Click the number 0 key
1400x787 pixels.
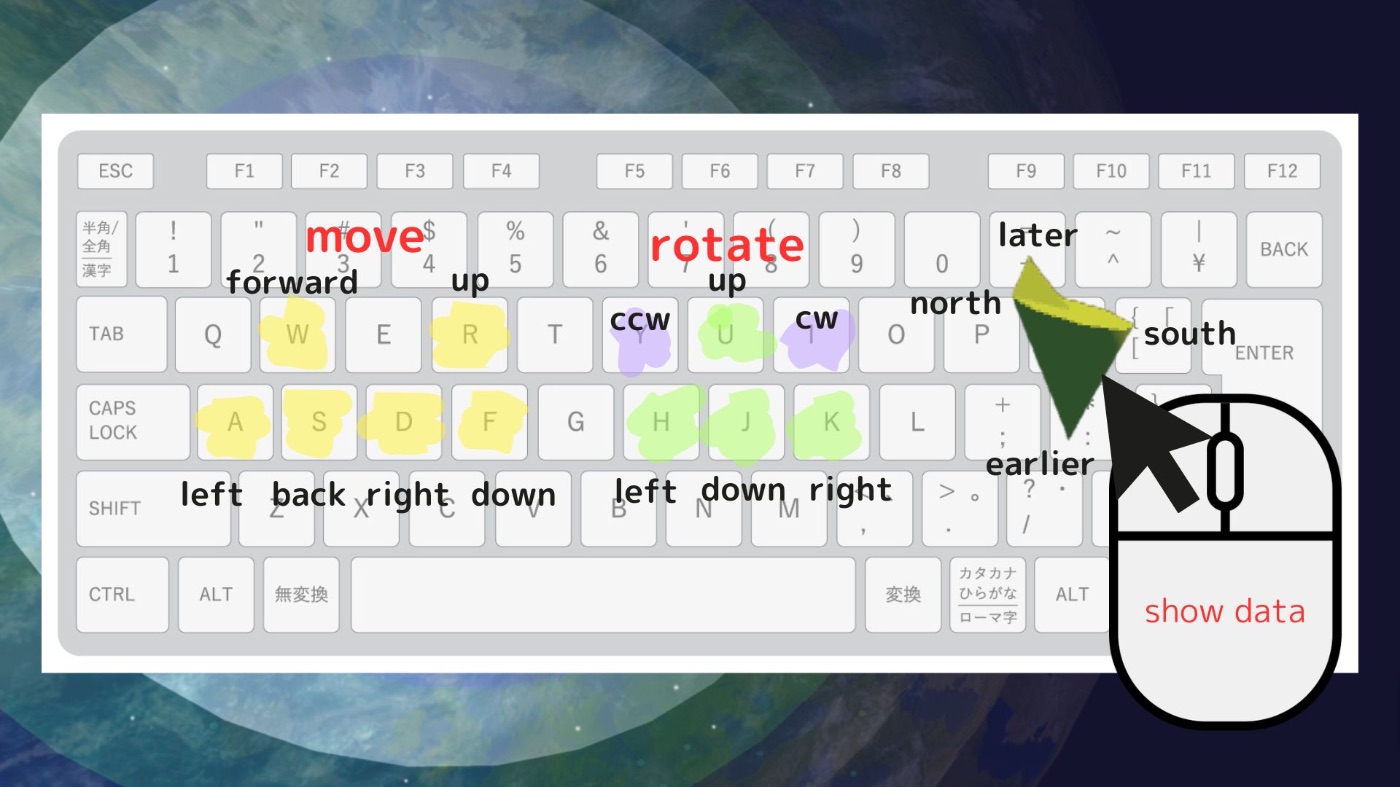[941, 249]
